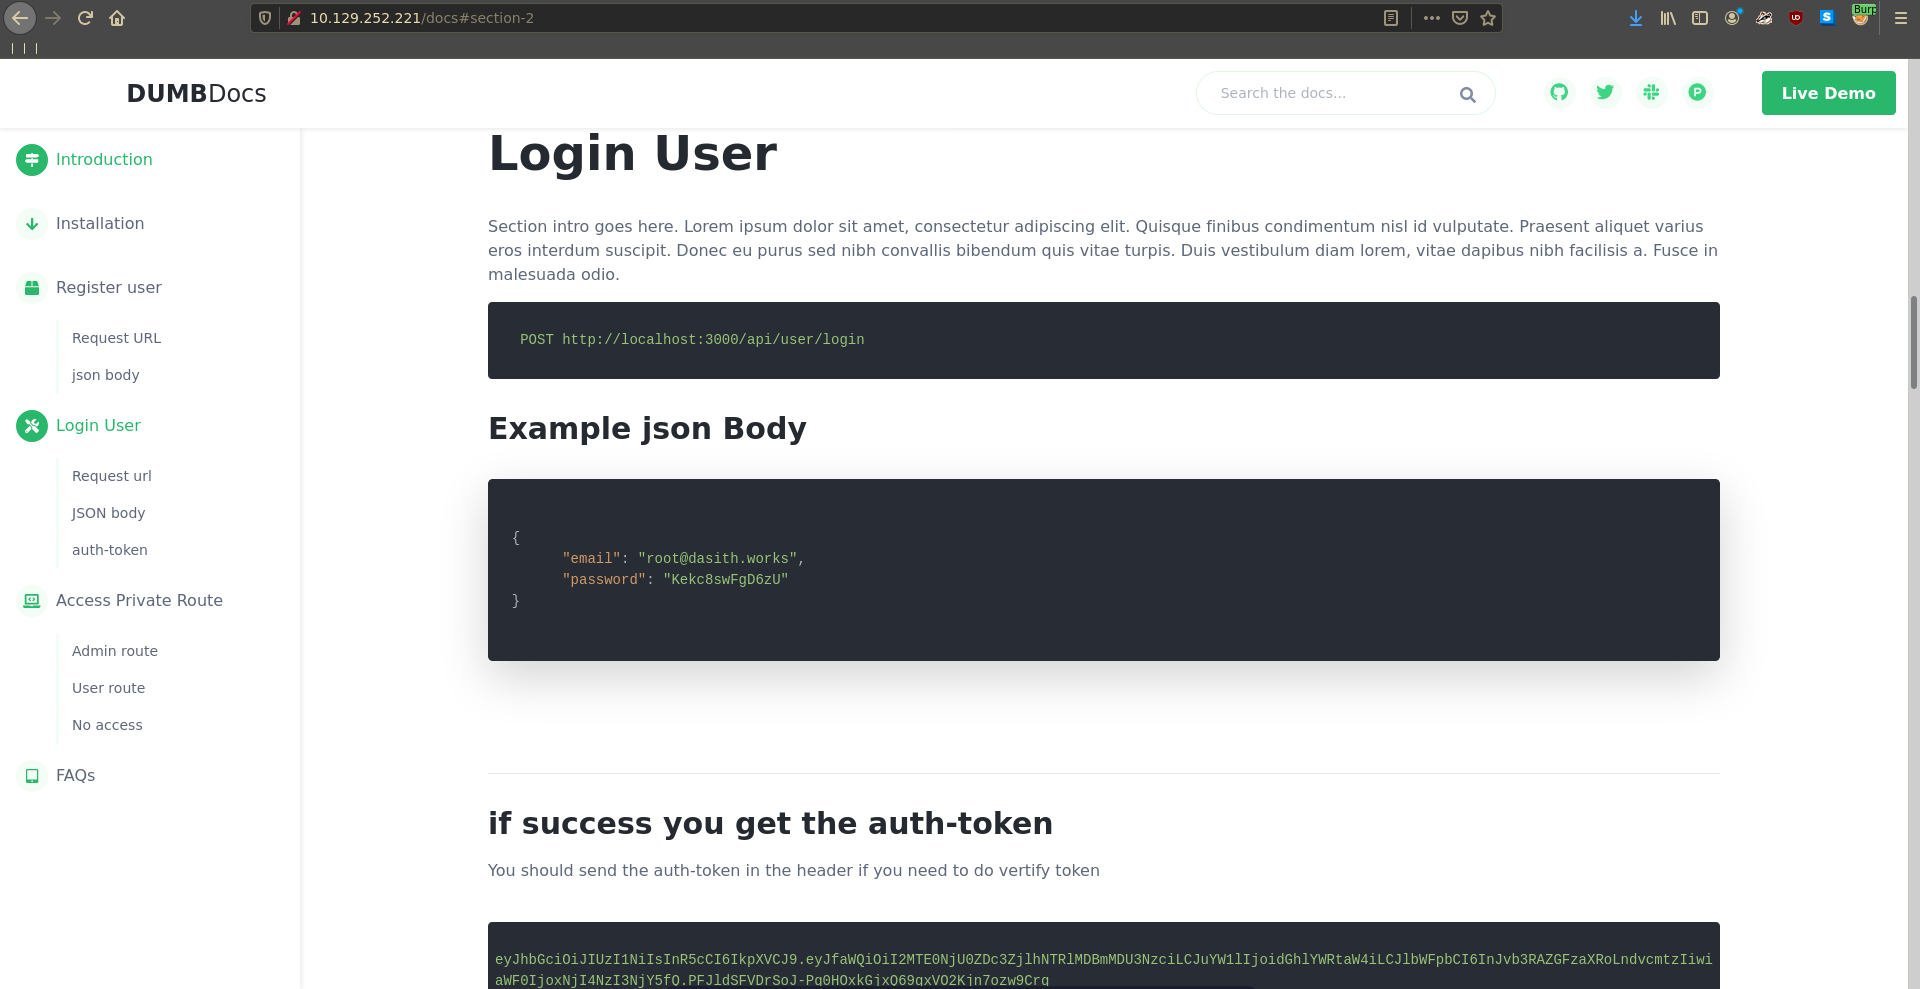Go to browser home page icon

(117, 18)
